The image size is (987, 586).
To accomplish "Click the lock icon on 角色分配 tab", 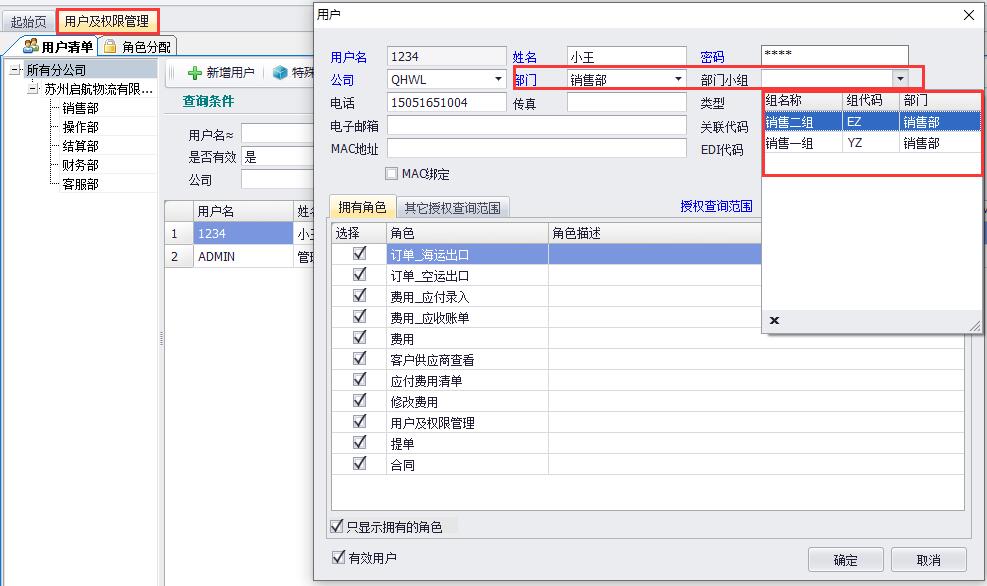I will pos(110,47).
